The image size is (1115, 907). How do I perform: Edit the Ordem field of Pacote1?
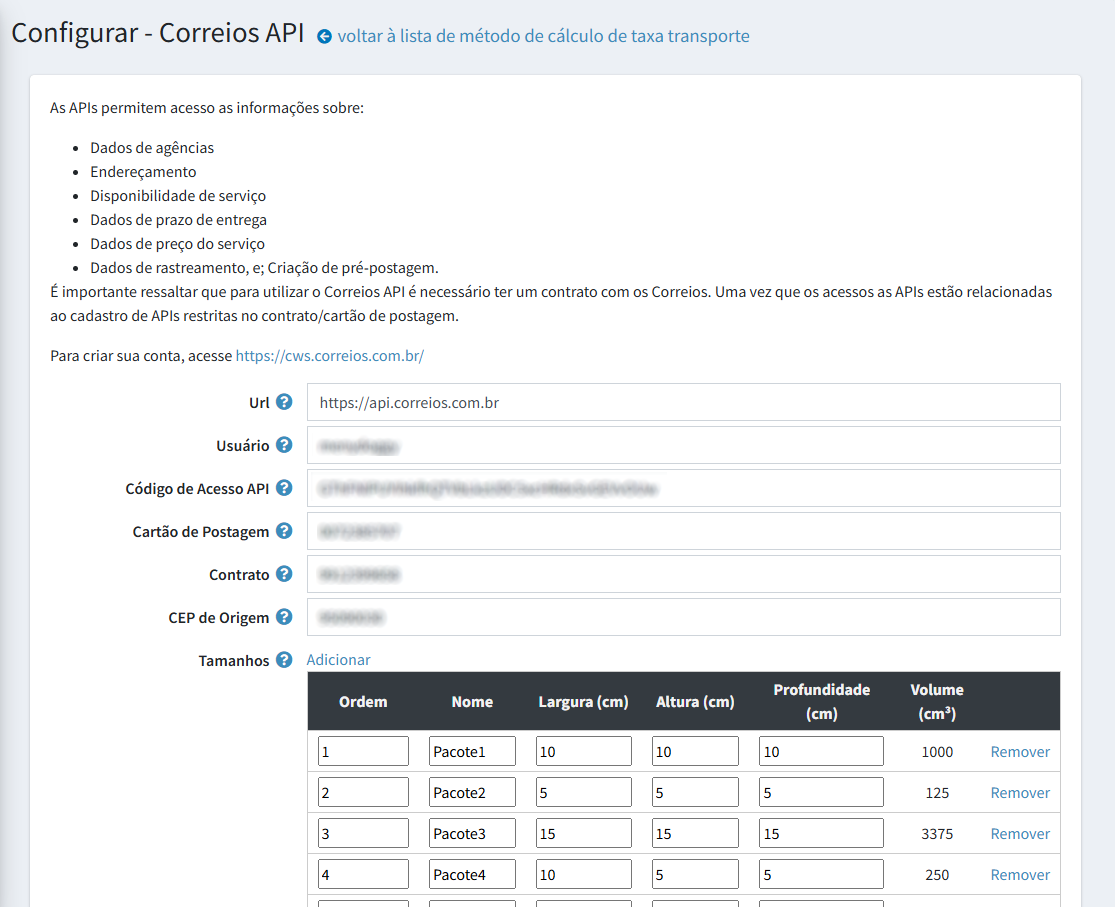coord(363,751)
